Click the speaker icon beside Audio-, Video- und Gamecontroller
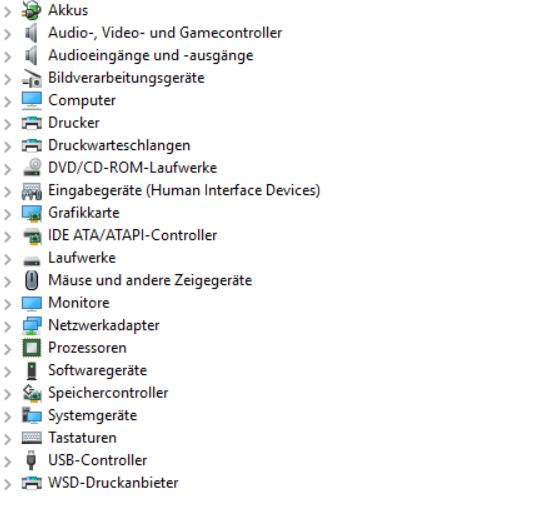This screenshot has width=548, height=509. click(31, 33)
